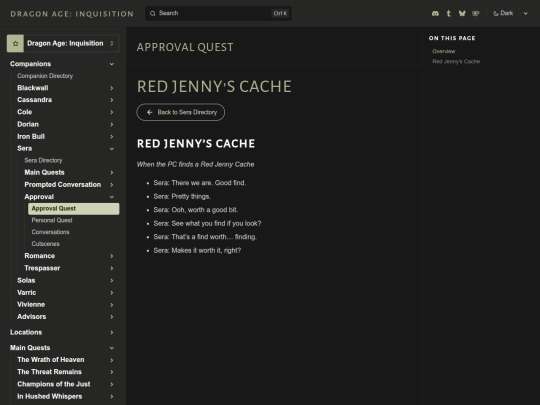Collapse the Companions section chevron
Screen dimensions: 540x405
[112, 64]
